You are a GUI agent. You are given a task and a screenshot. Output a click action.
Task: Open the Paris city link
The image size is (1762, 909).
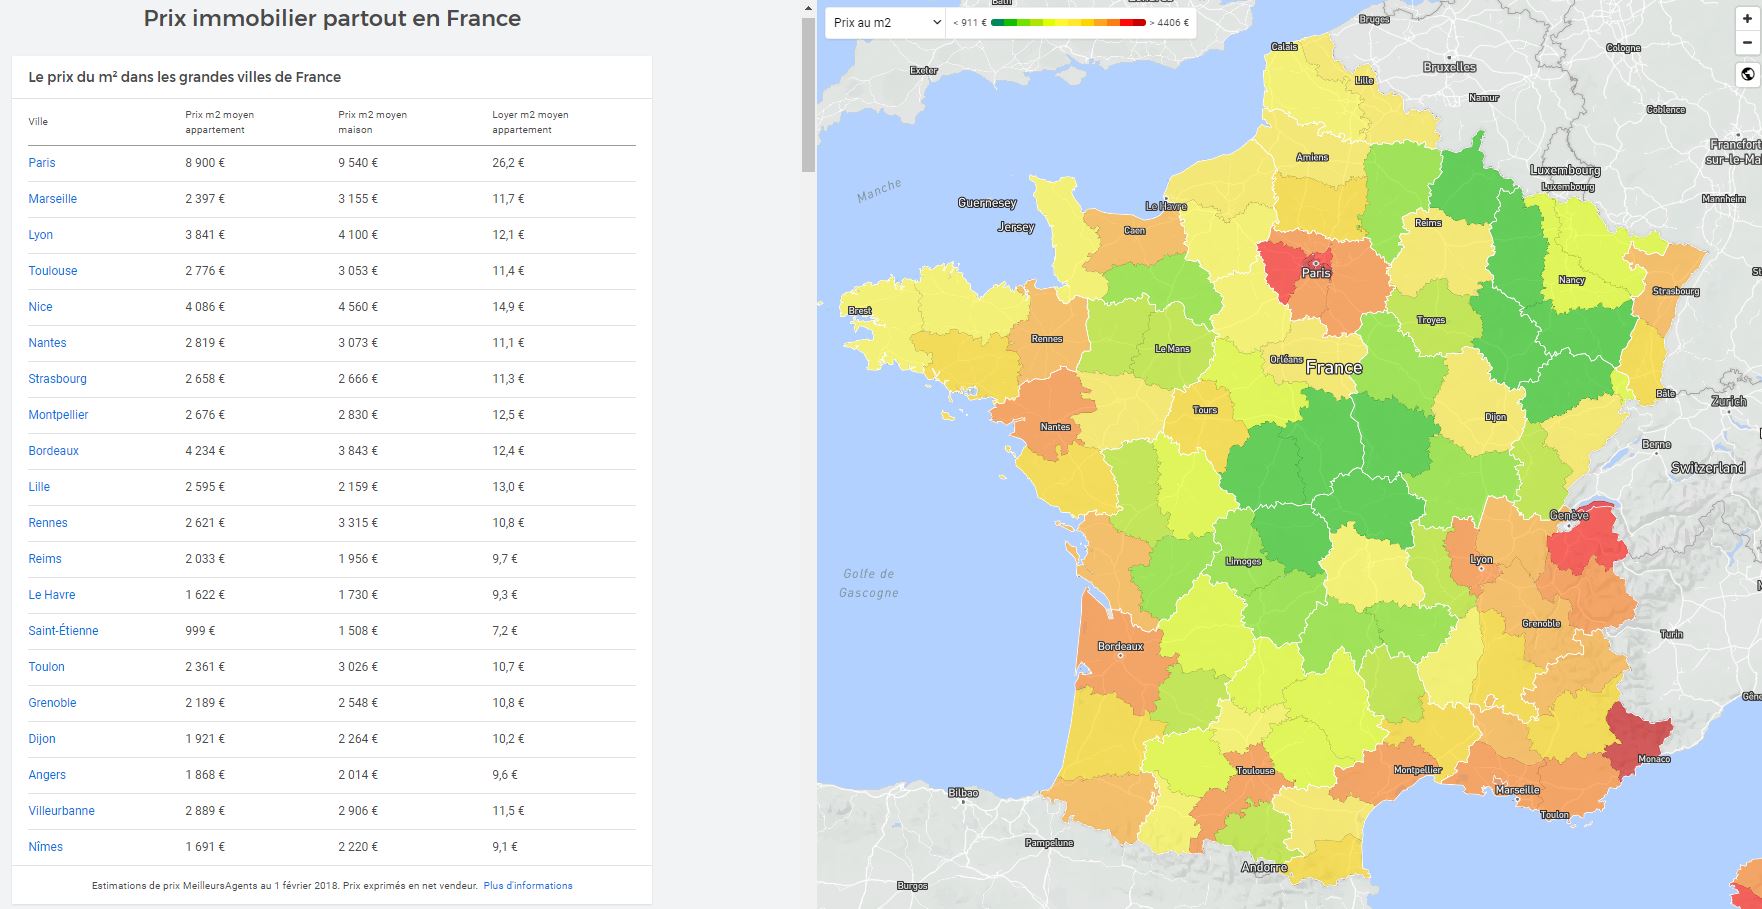click(42, 163)
